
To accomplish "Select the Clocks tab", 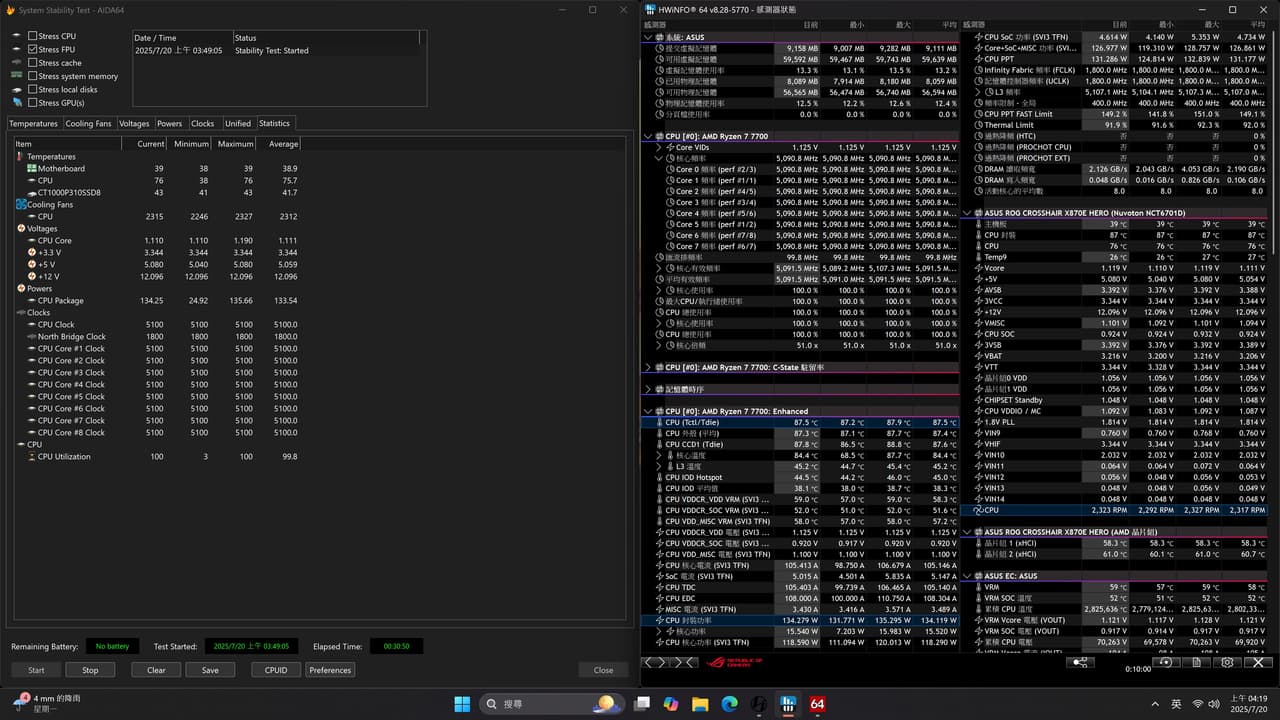I will coord(203,124).
